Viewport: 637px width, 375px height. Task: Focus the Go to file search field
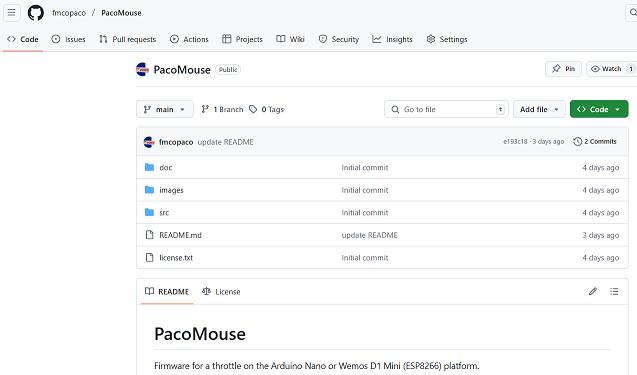(446, 109)
